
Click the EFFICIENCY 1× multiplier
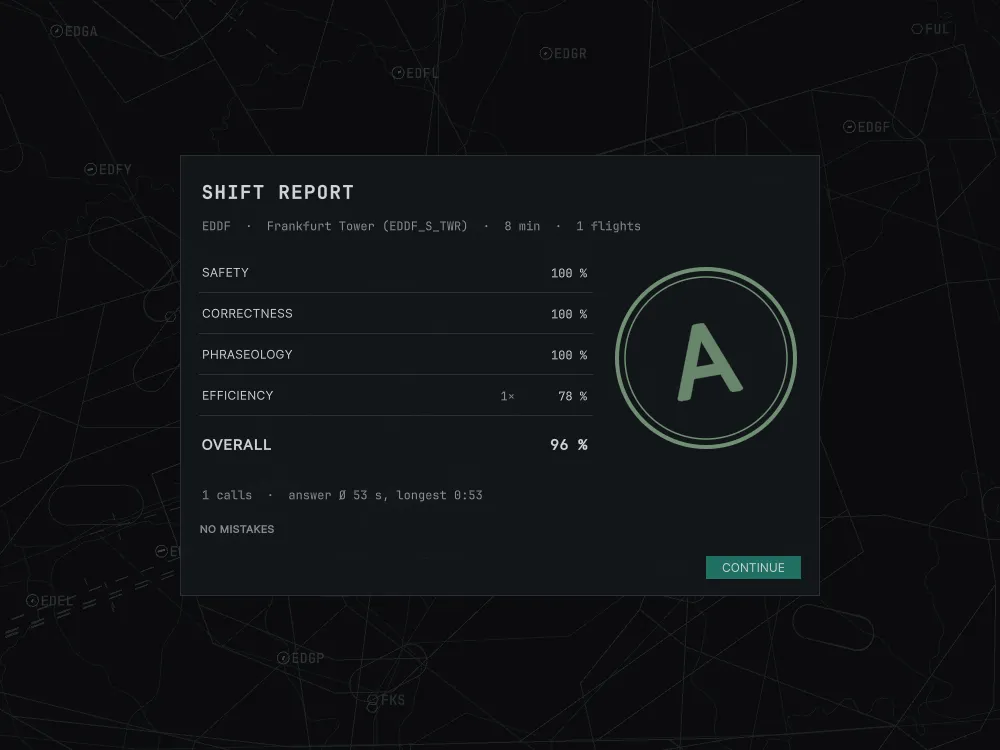[507, 396]
